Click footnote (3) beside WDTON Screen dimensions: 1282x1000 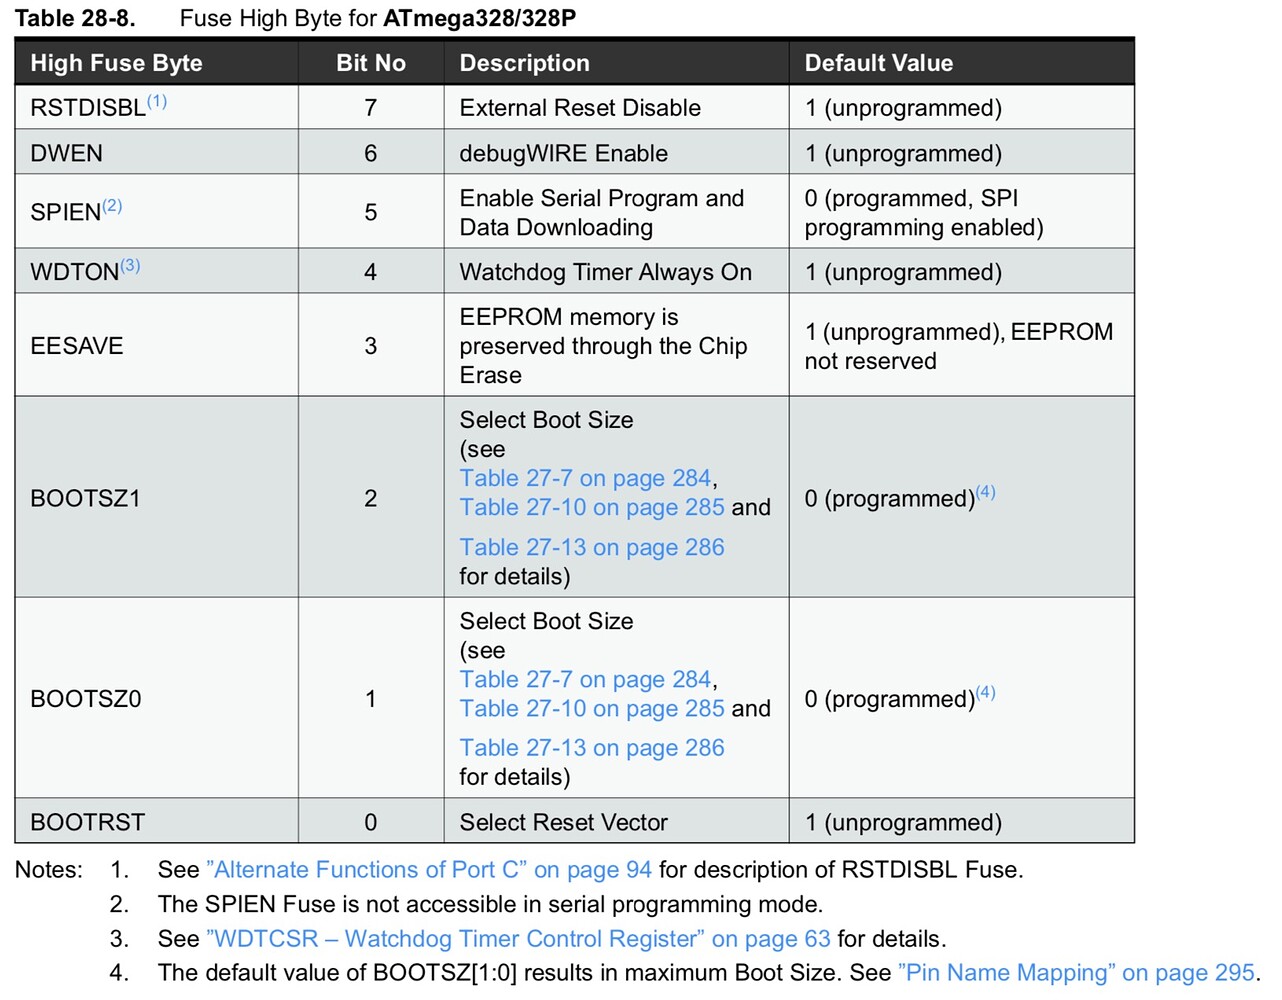pyautogui.click(x=130, y=266)
